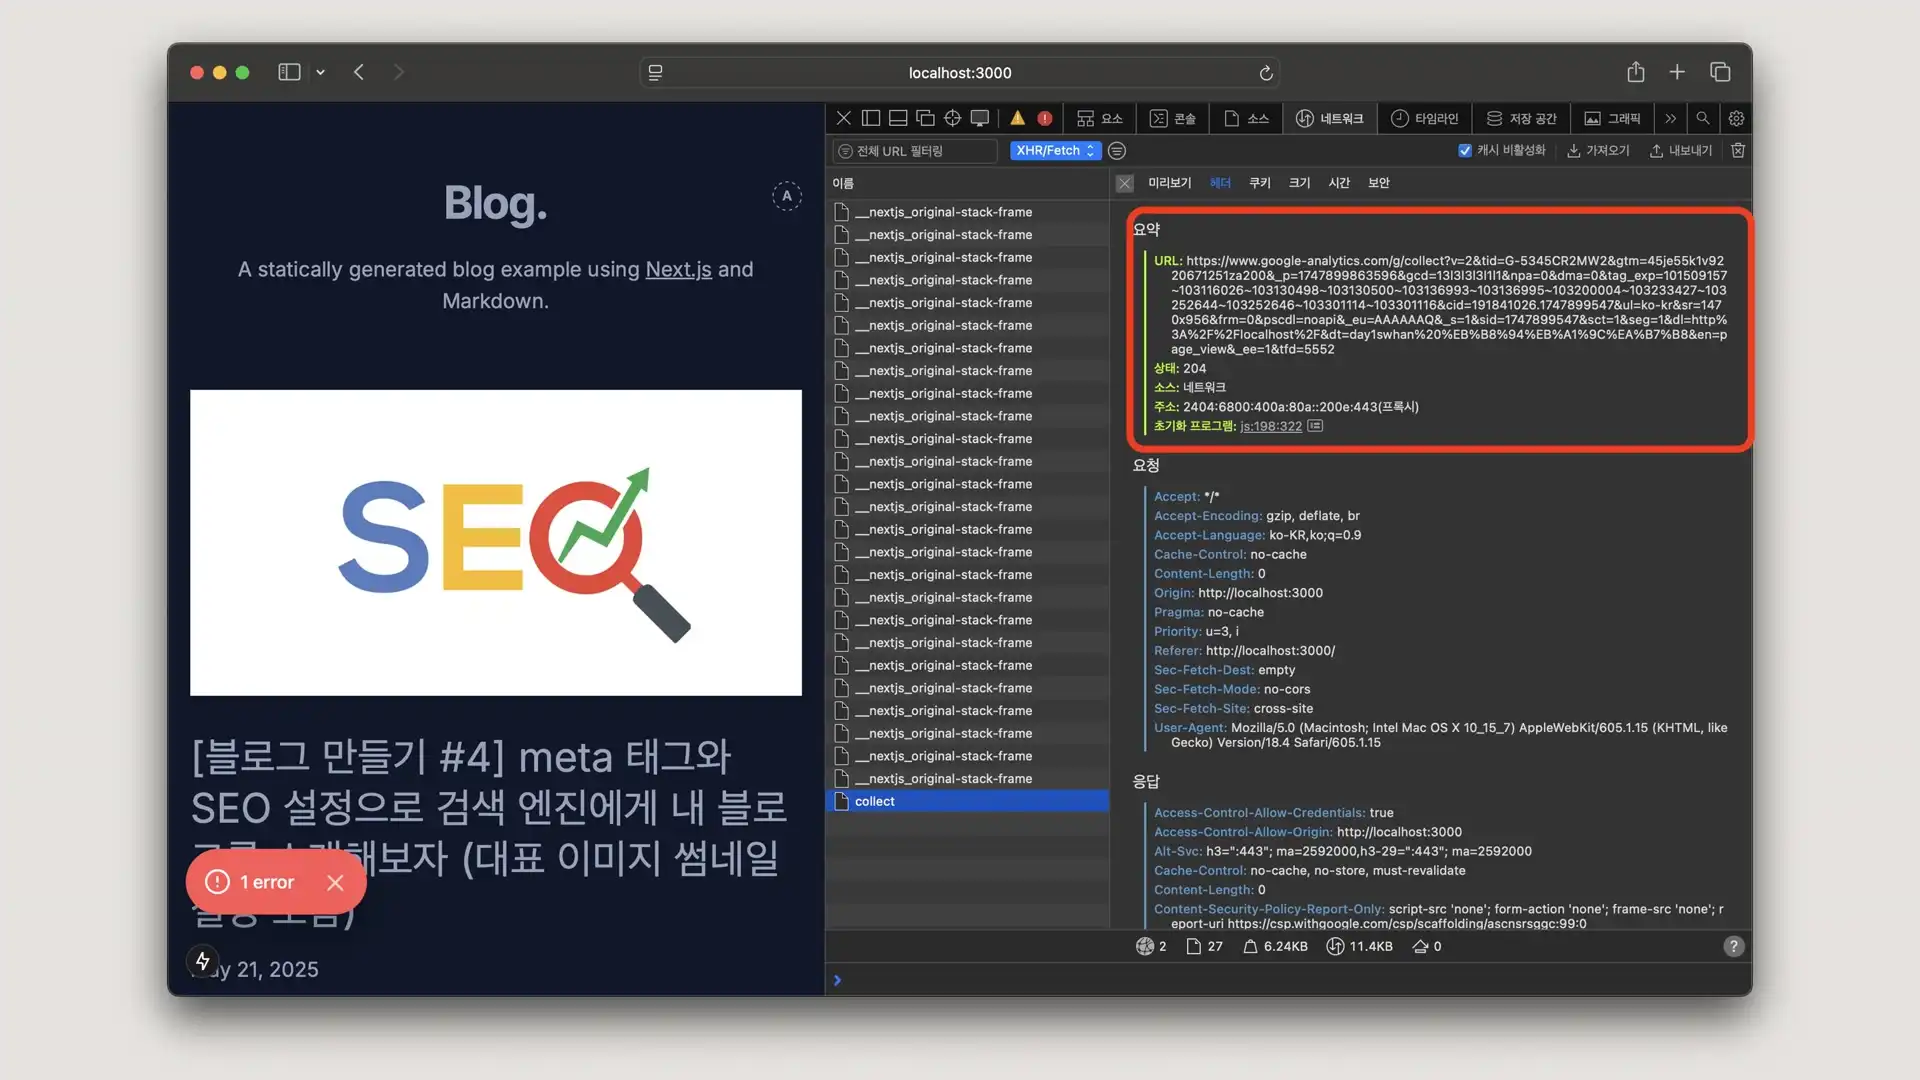
Task: Clear network items with trash icon
Action: pyautogui.click(x=1738, y=150)
